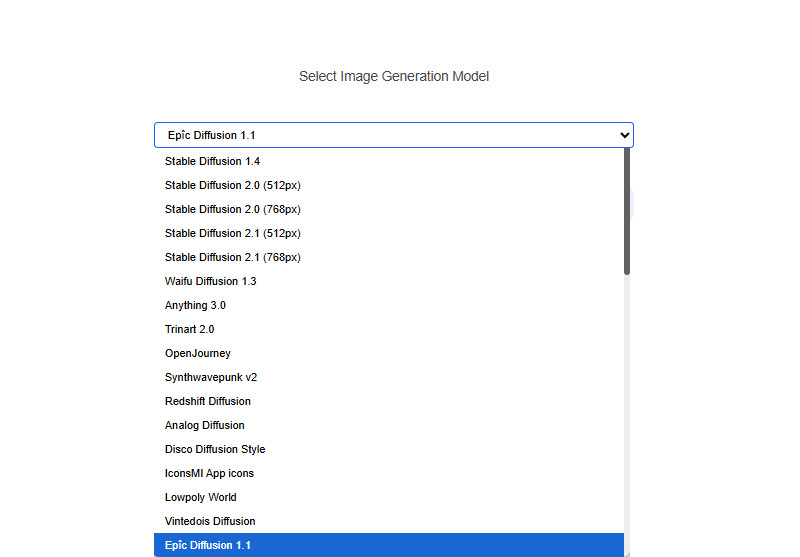Image resolution: width=800 pixels, height=557 pixels.
Task: Select Synthwavepunk v2 option
Action: click(389, 377)
